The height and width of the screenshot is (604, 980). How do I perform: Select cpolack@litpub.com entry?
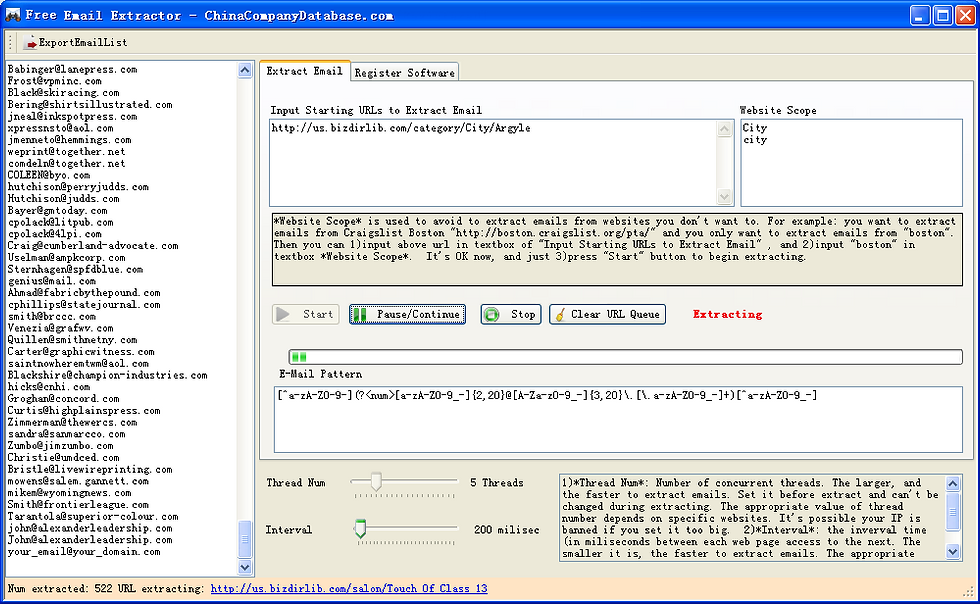pyautogui.click(x=60, y=223)
